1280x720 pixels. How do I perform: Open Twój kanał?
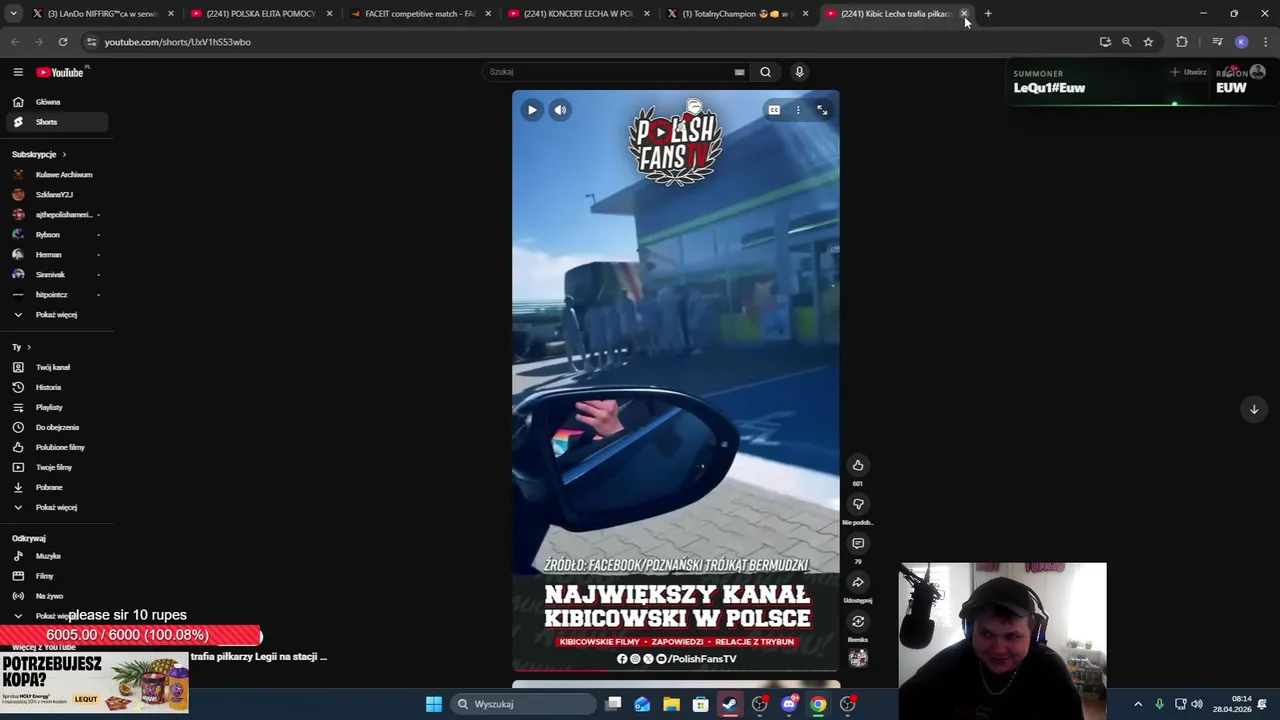pyautogui.click(x=55, y=367)
